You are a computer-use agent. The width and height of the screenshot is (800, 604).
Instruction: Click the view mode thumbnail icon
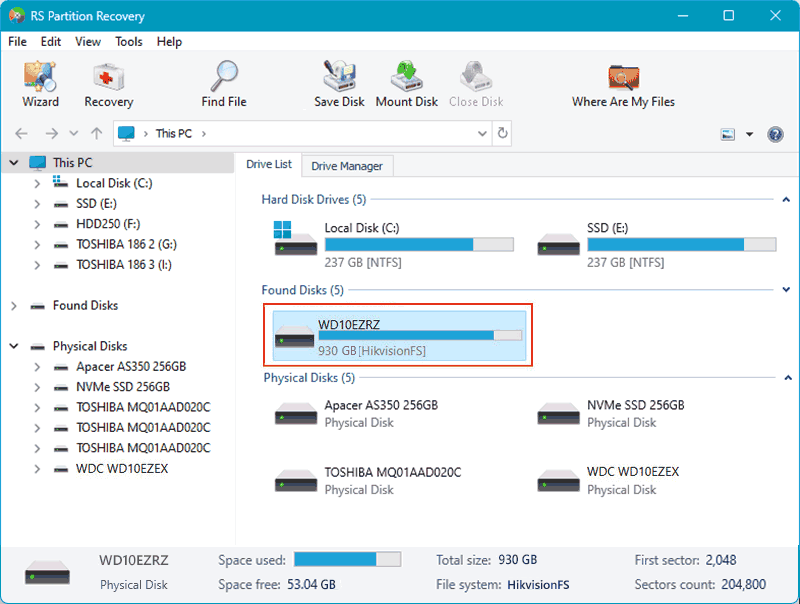tap(729, 132)
